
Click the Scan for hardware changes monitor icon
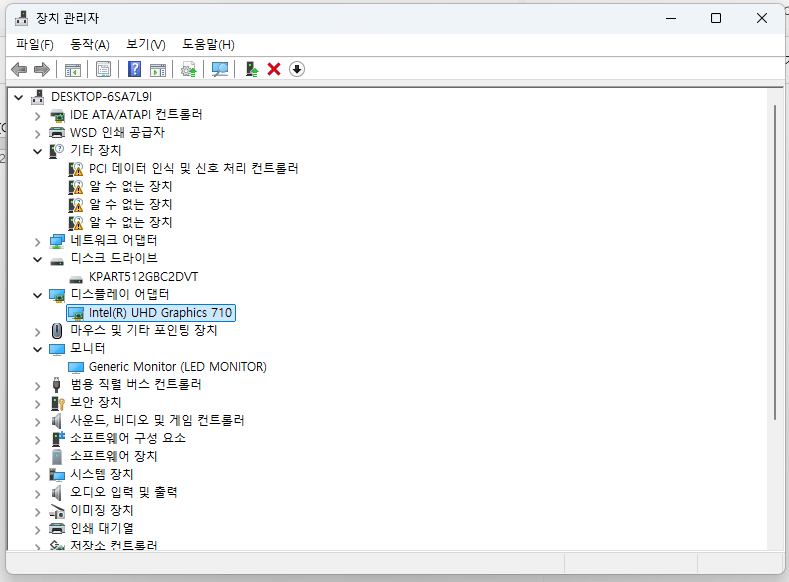pyautogui.click(x=220, y=69)
